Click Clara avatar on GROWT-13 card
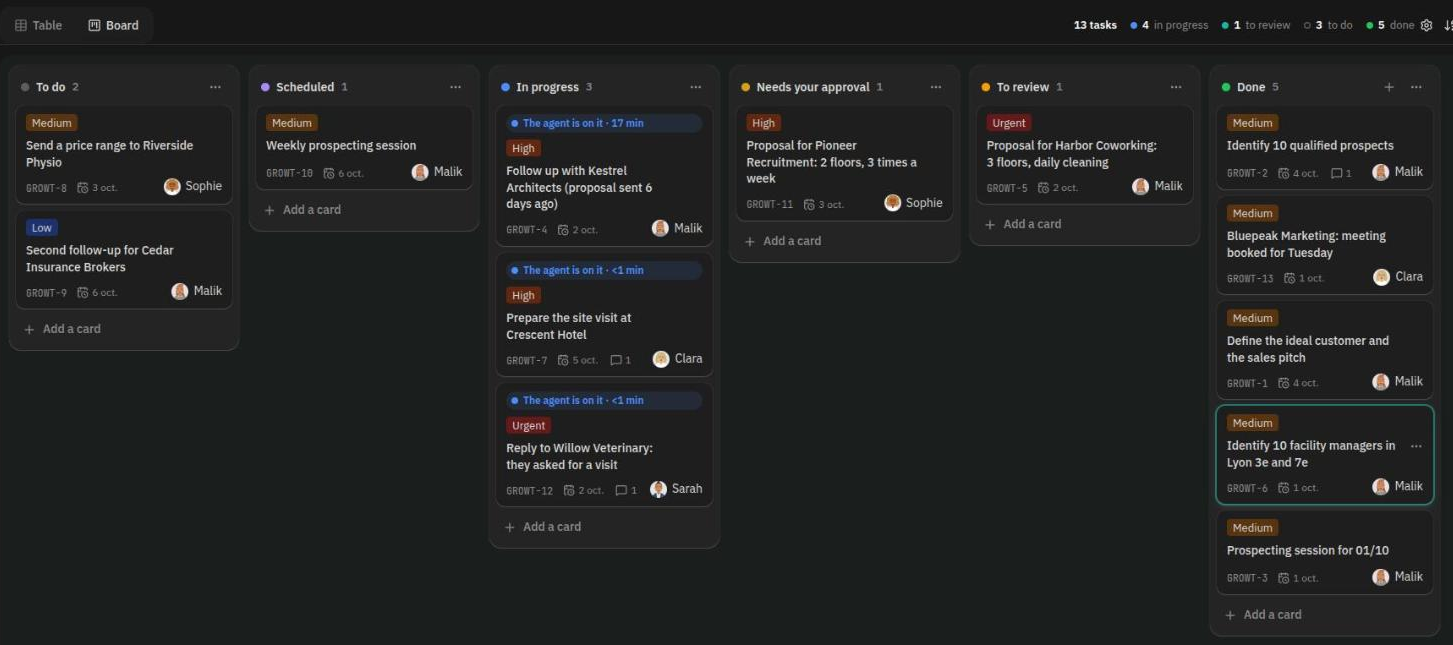1453x645 pixels. click(1382, 277)
